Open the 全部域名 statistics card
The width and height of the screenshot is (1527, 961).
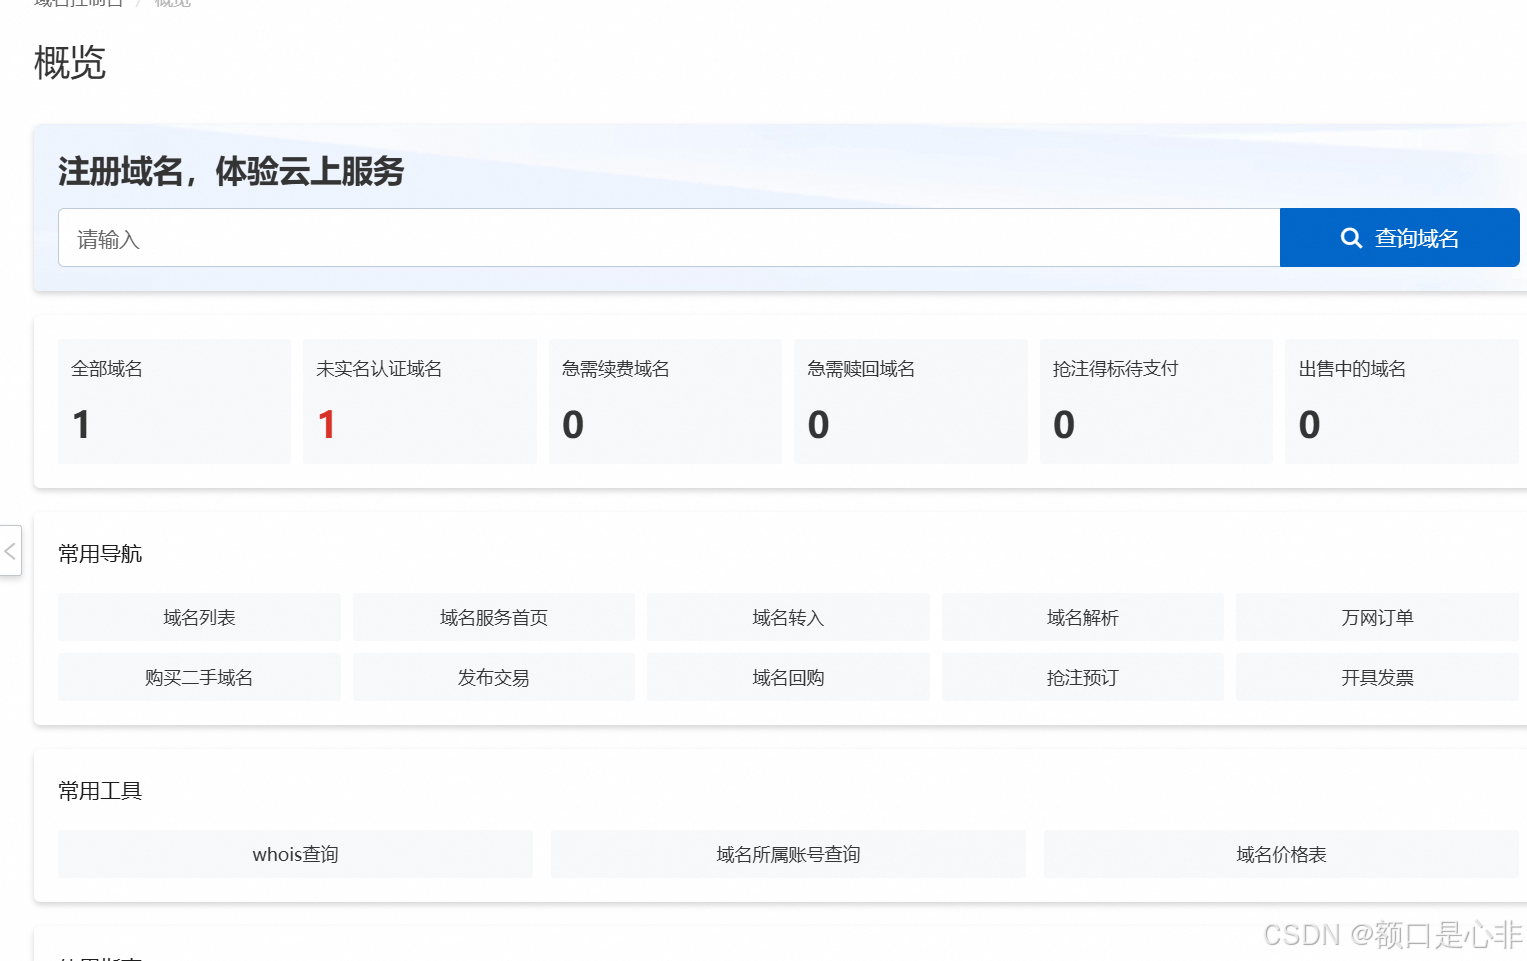point(174,400)
